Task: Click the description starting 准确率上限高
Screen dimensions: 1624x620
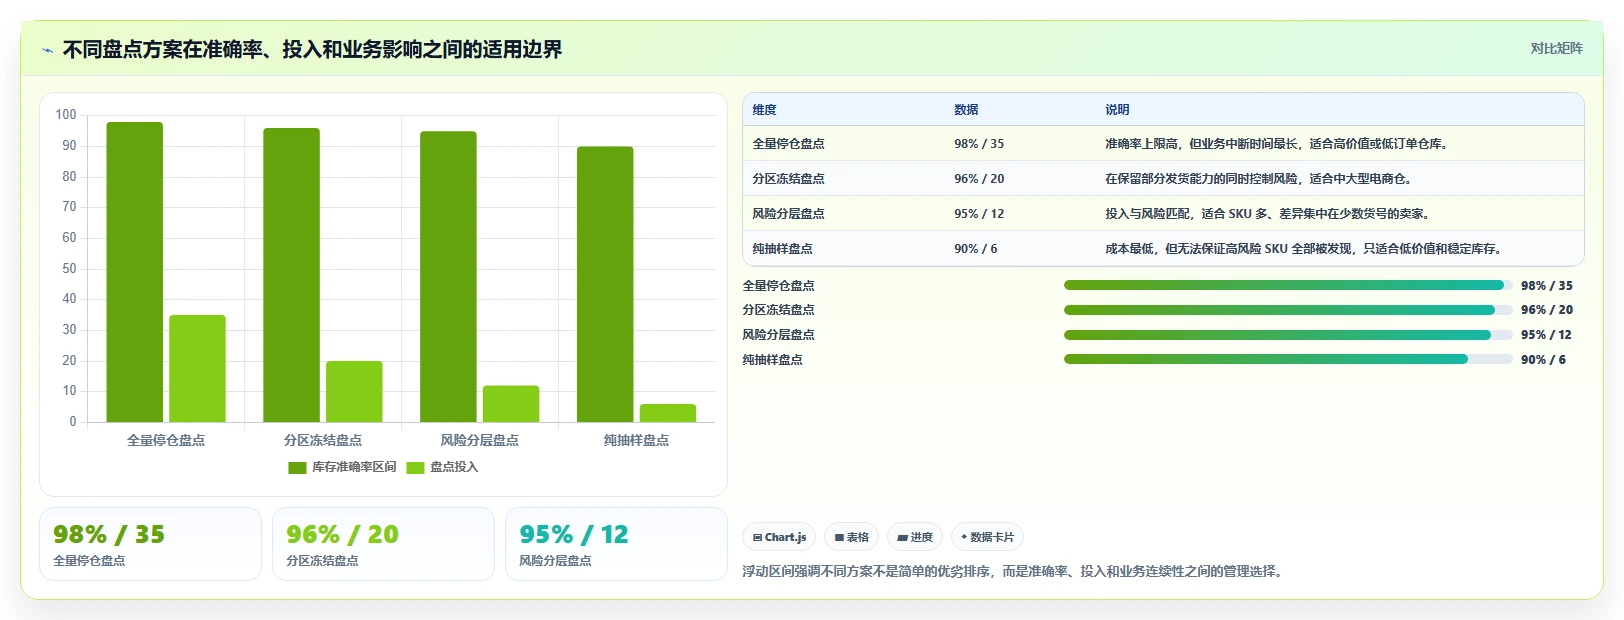Action: point(1277,144)
